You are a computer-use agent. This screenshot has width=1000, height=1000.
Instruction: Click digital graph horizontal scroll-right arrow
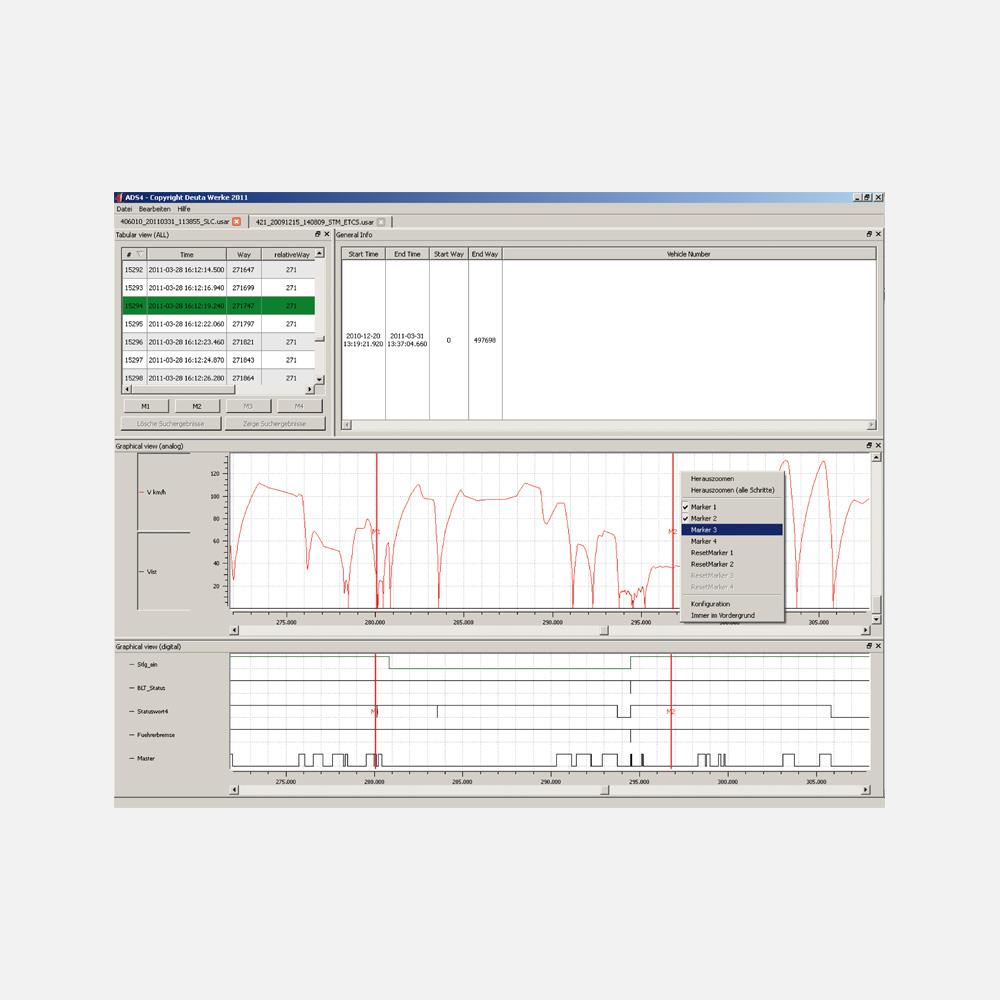click(865, 790)
